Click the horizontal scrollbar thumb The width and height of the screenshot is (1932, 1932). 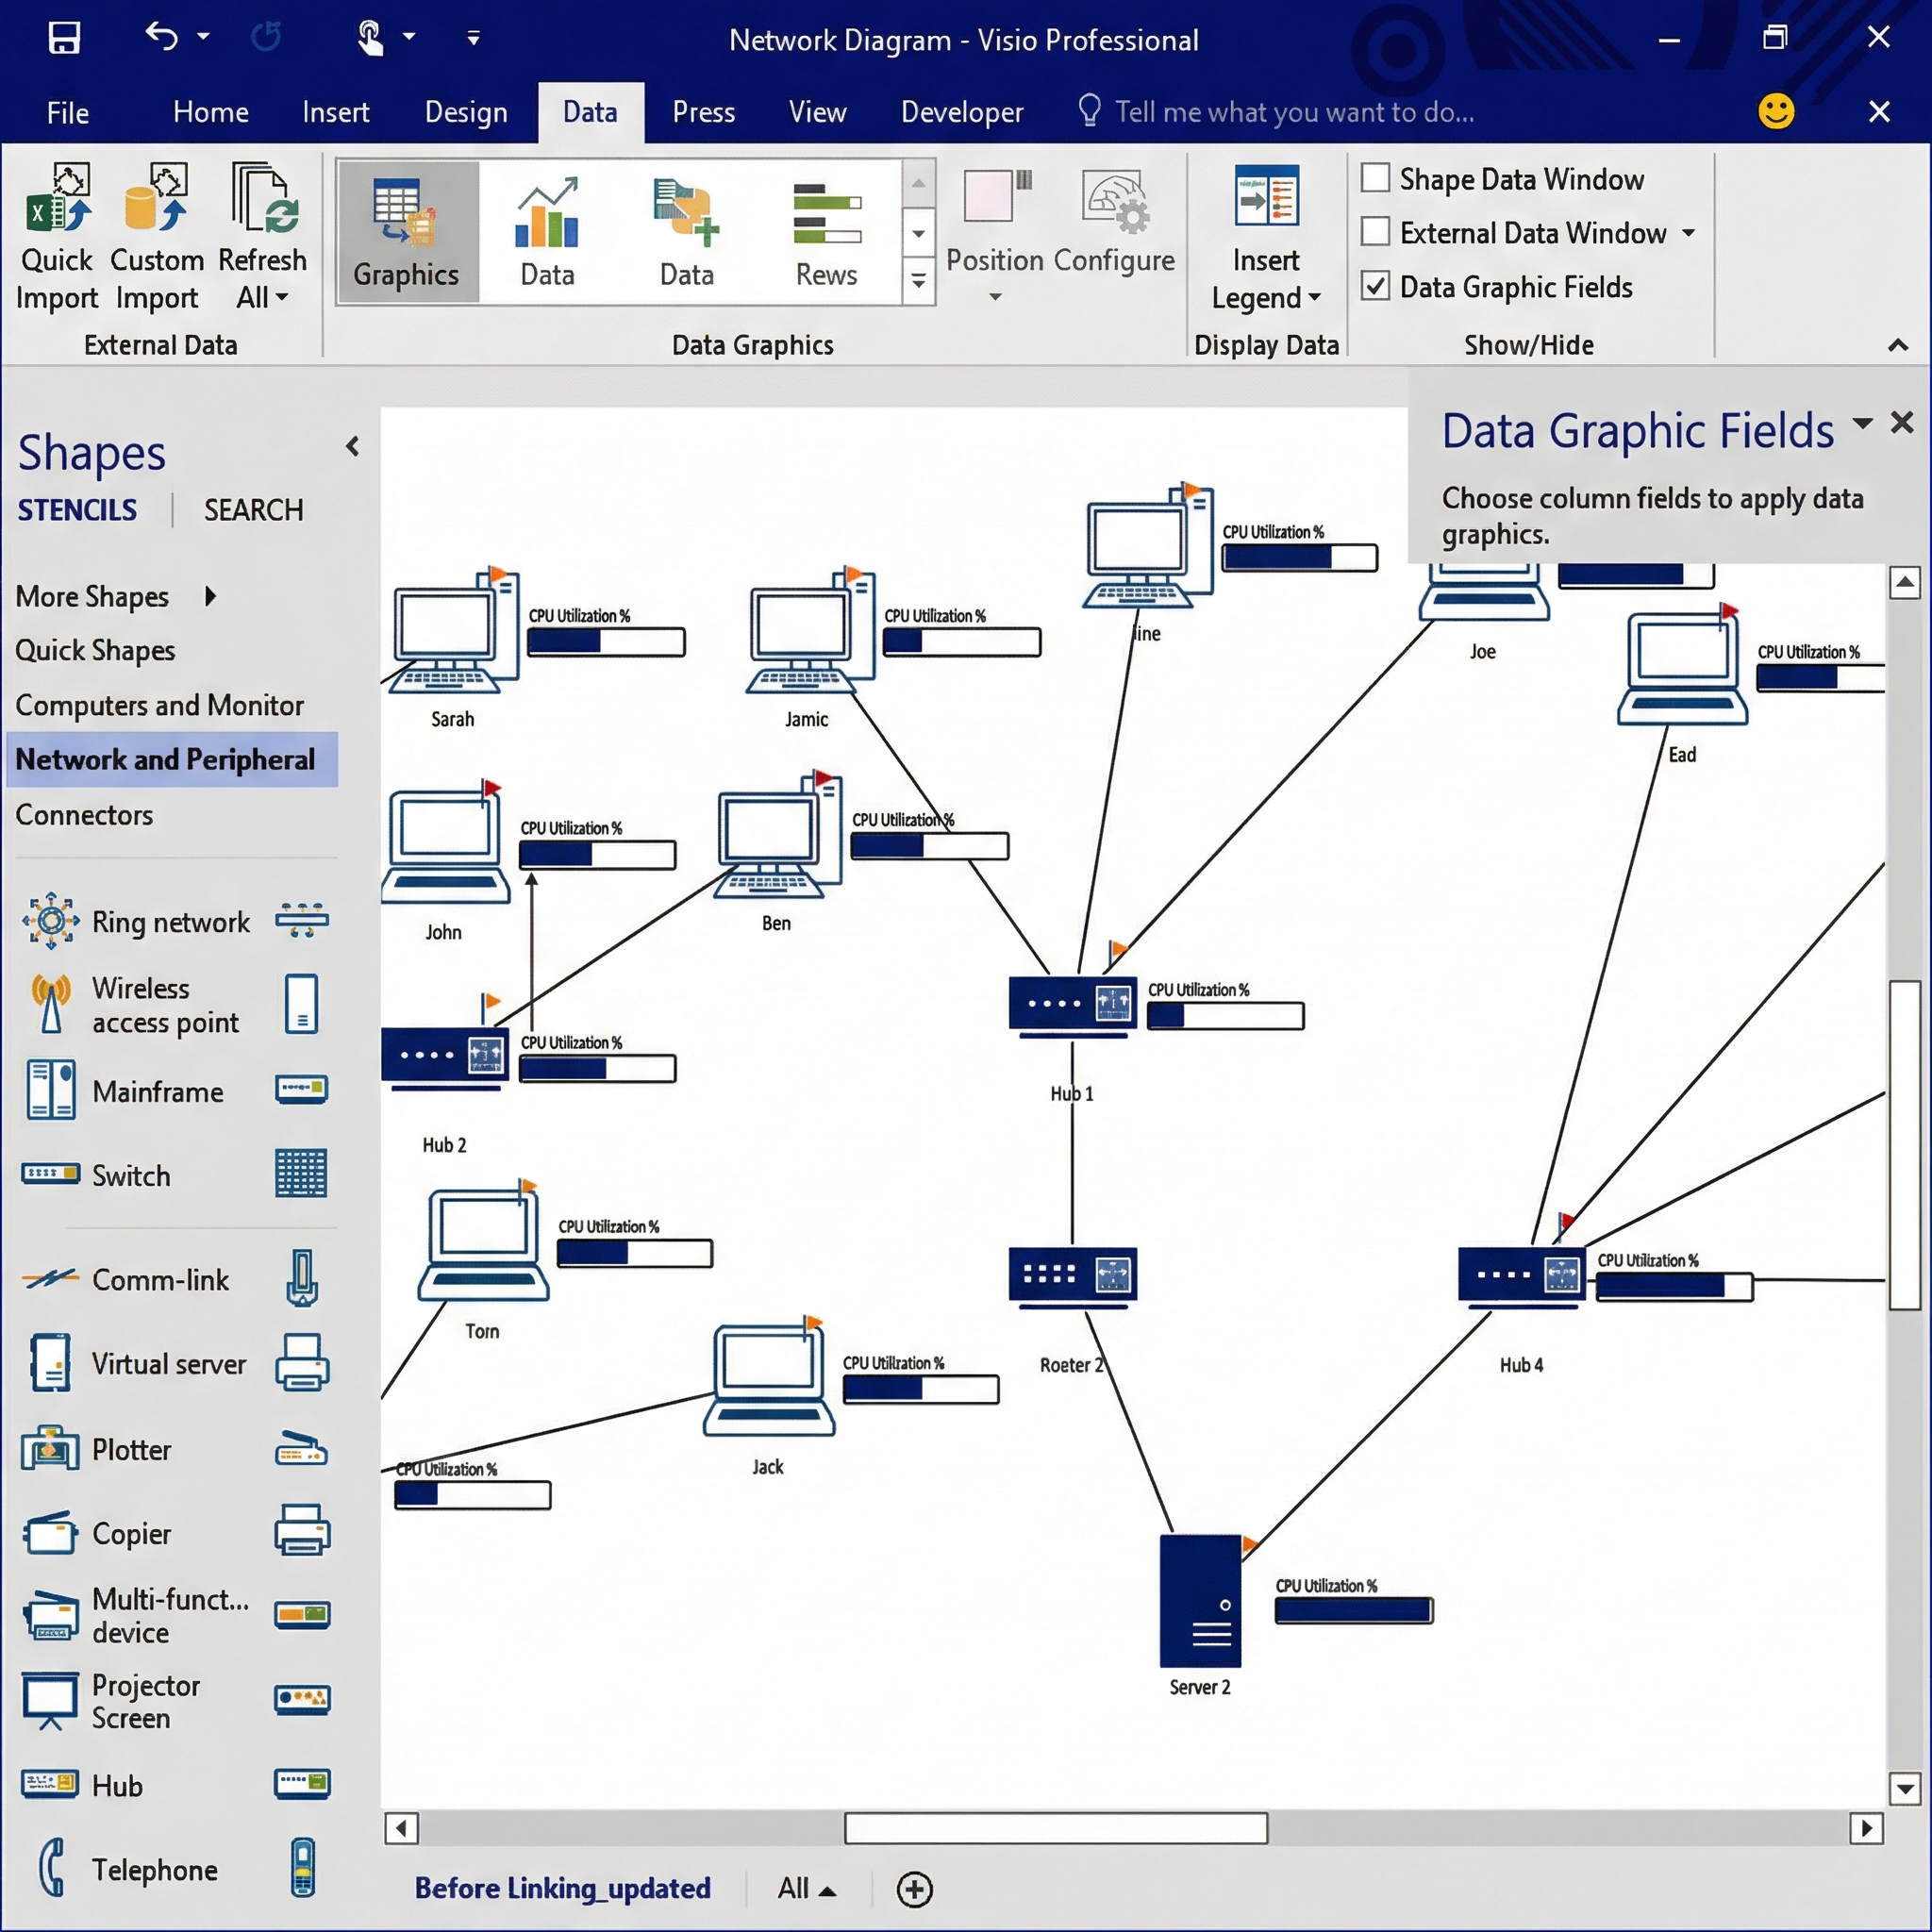click(x=1055, y=1828)
